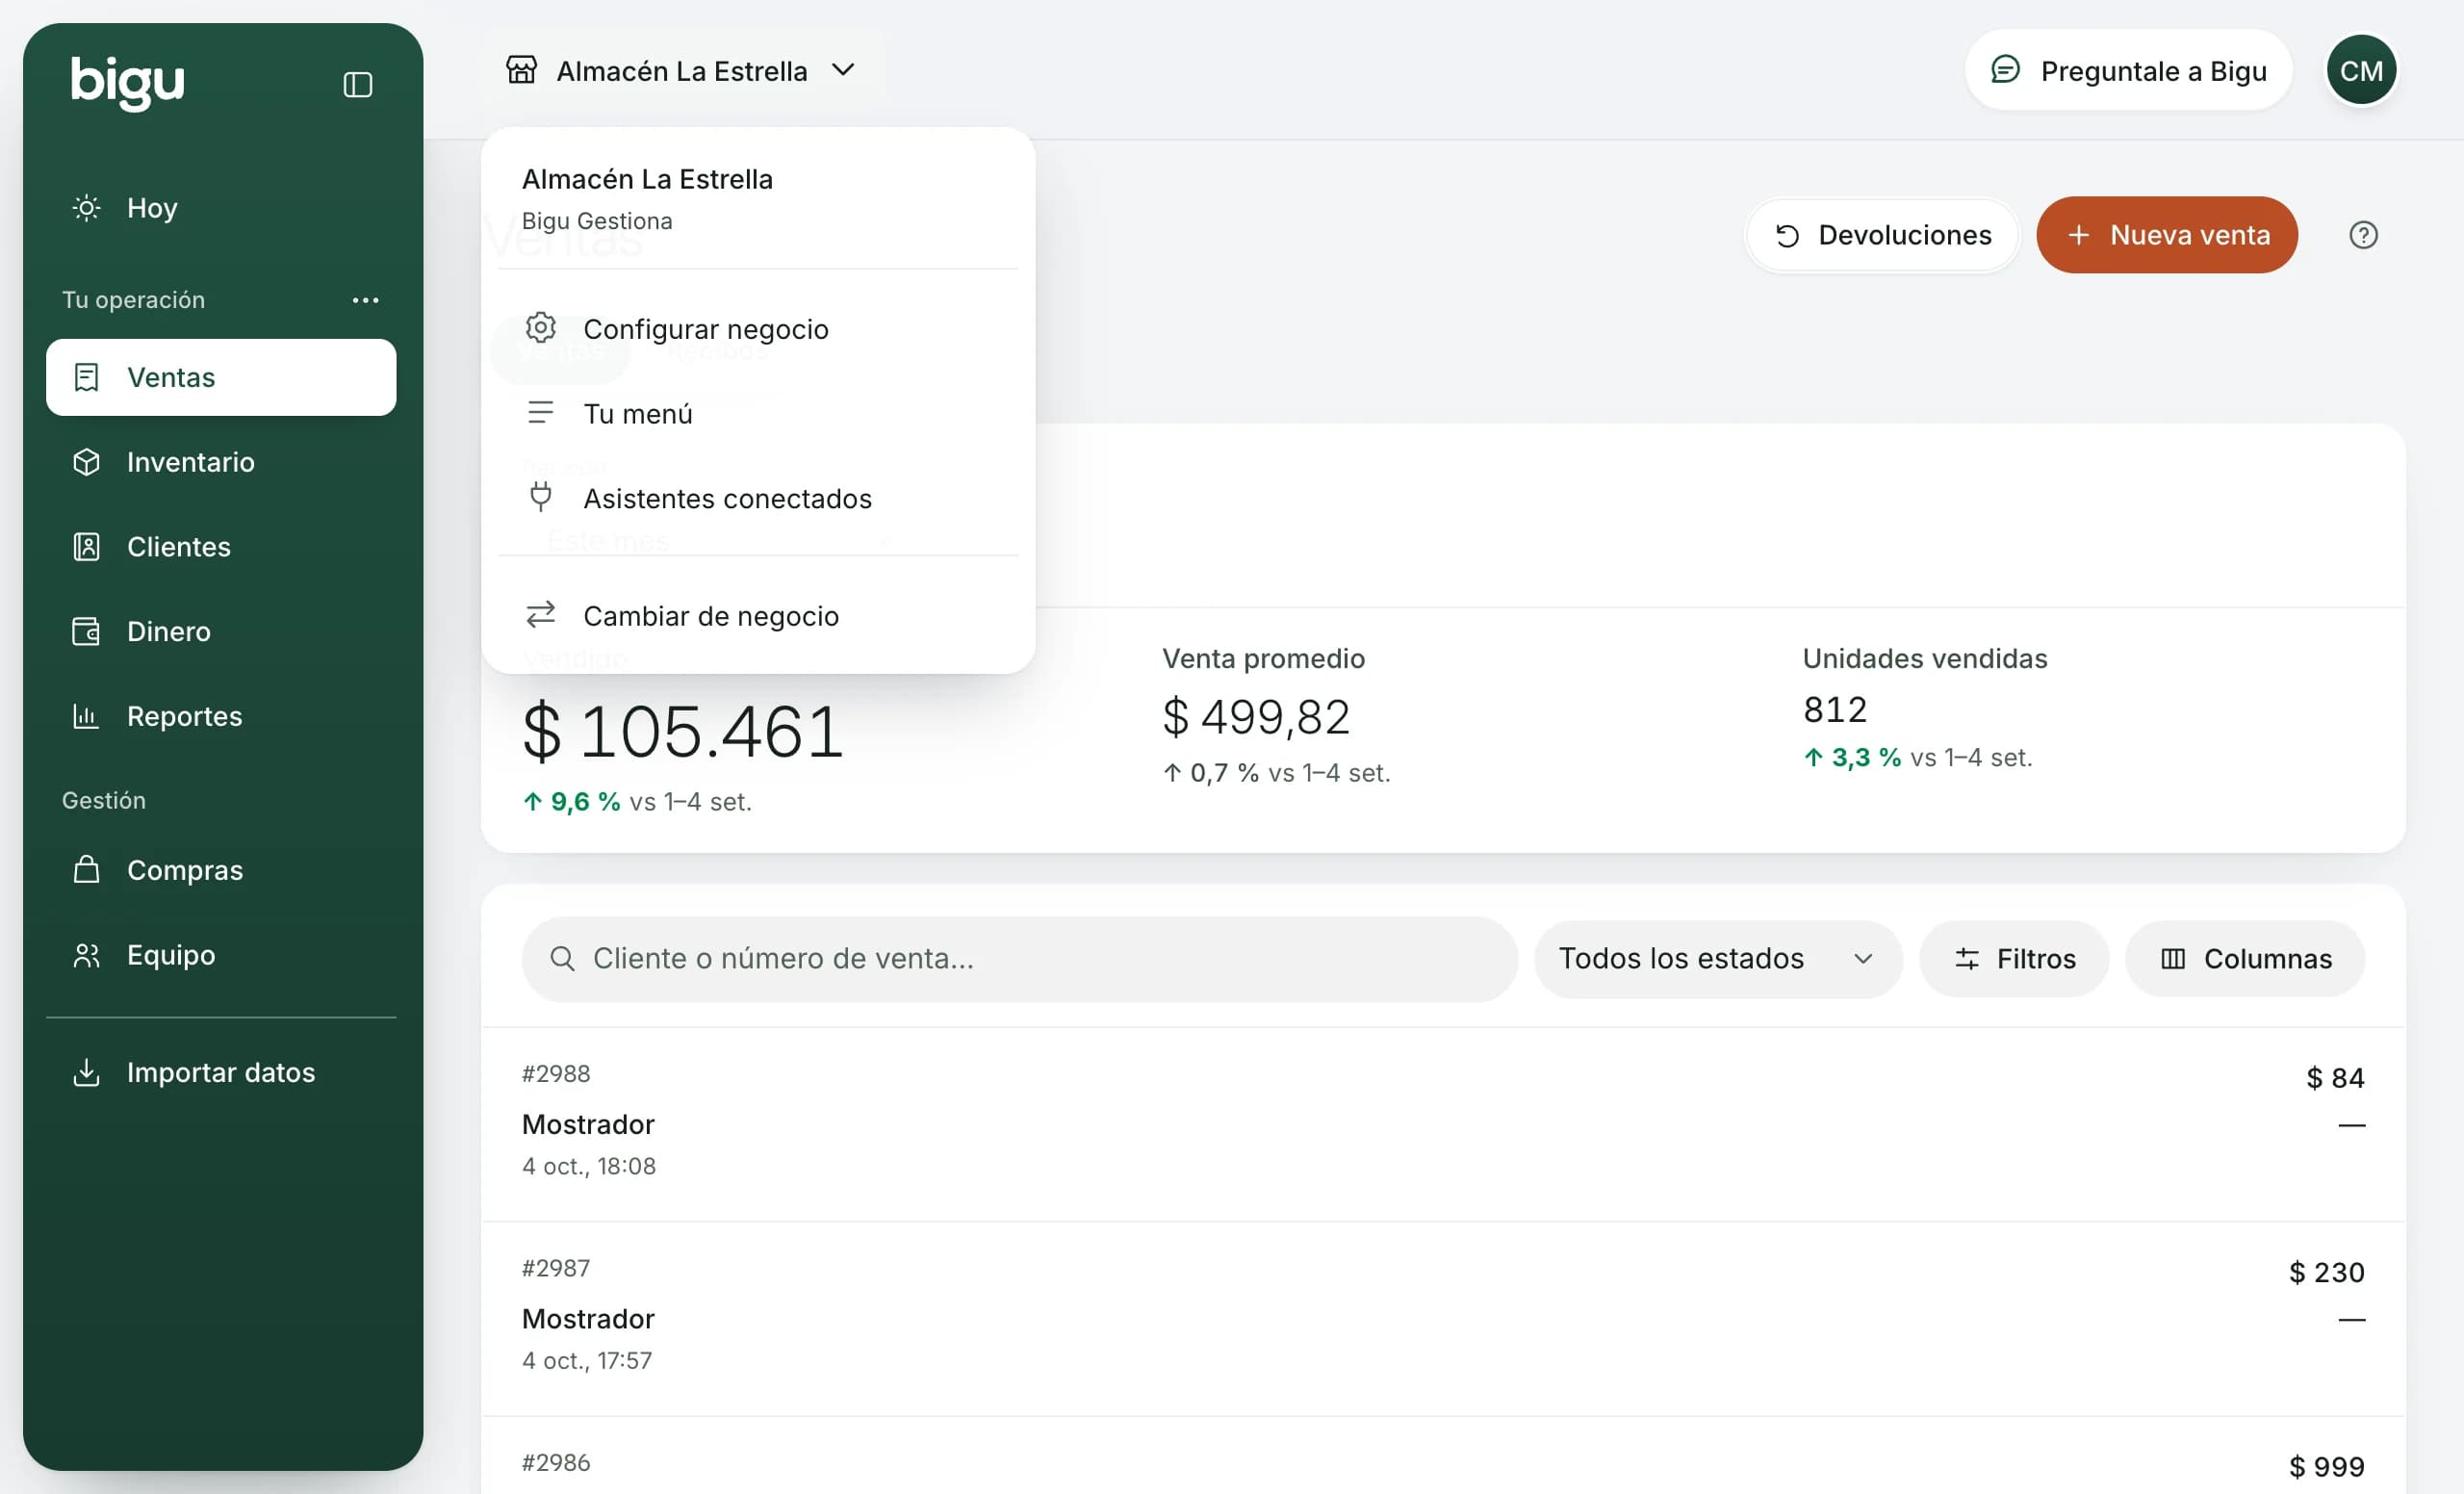The width and height of the screenshot is (2464, 1494).
Task: Click the bar chart icon beside Reportes
Action: [x=86, y=716]
